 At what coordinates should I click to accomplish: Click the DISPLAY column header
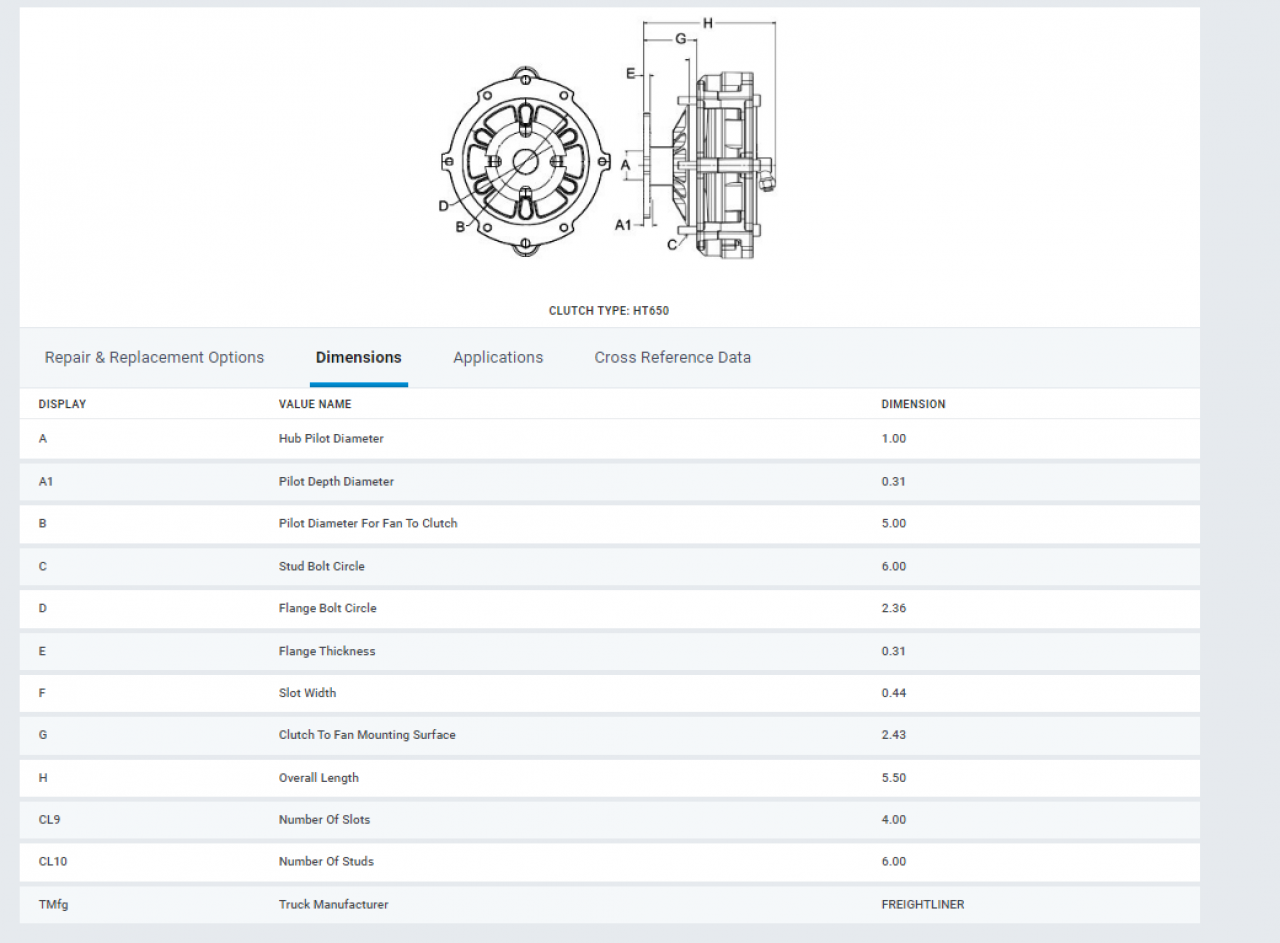(x=62, y=404)
